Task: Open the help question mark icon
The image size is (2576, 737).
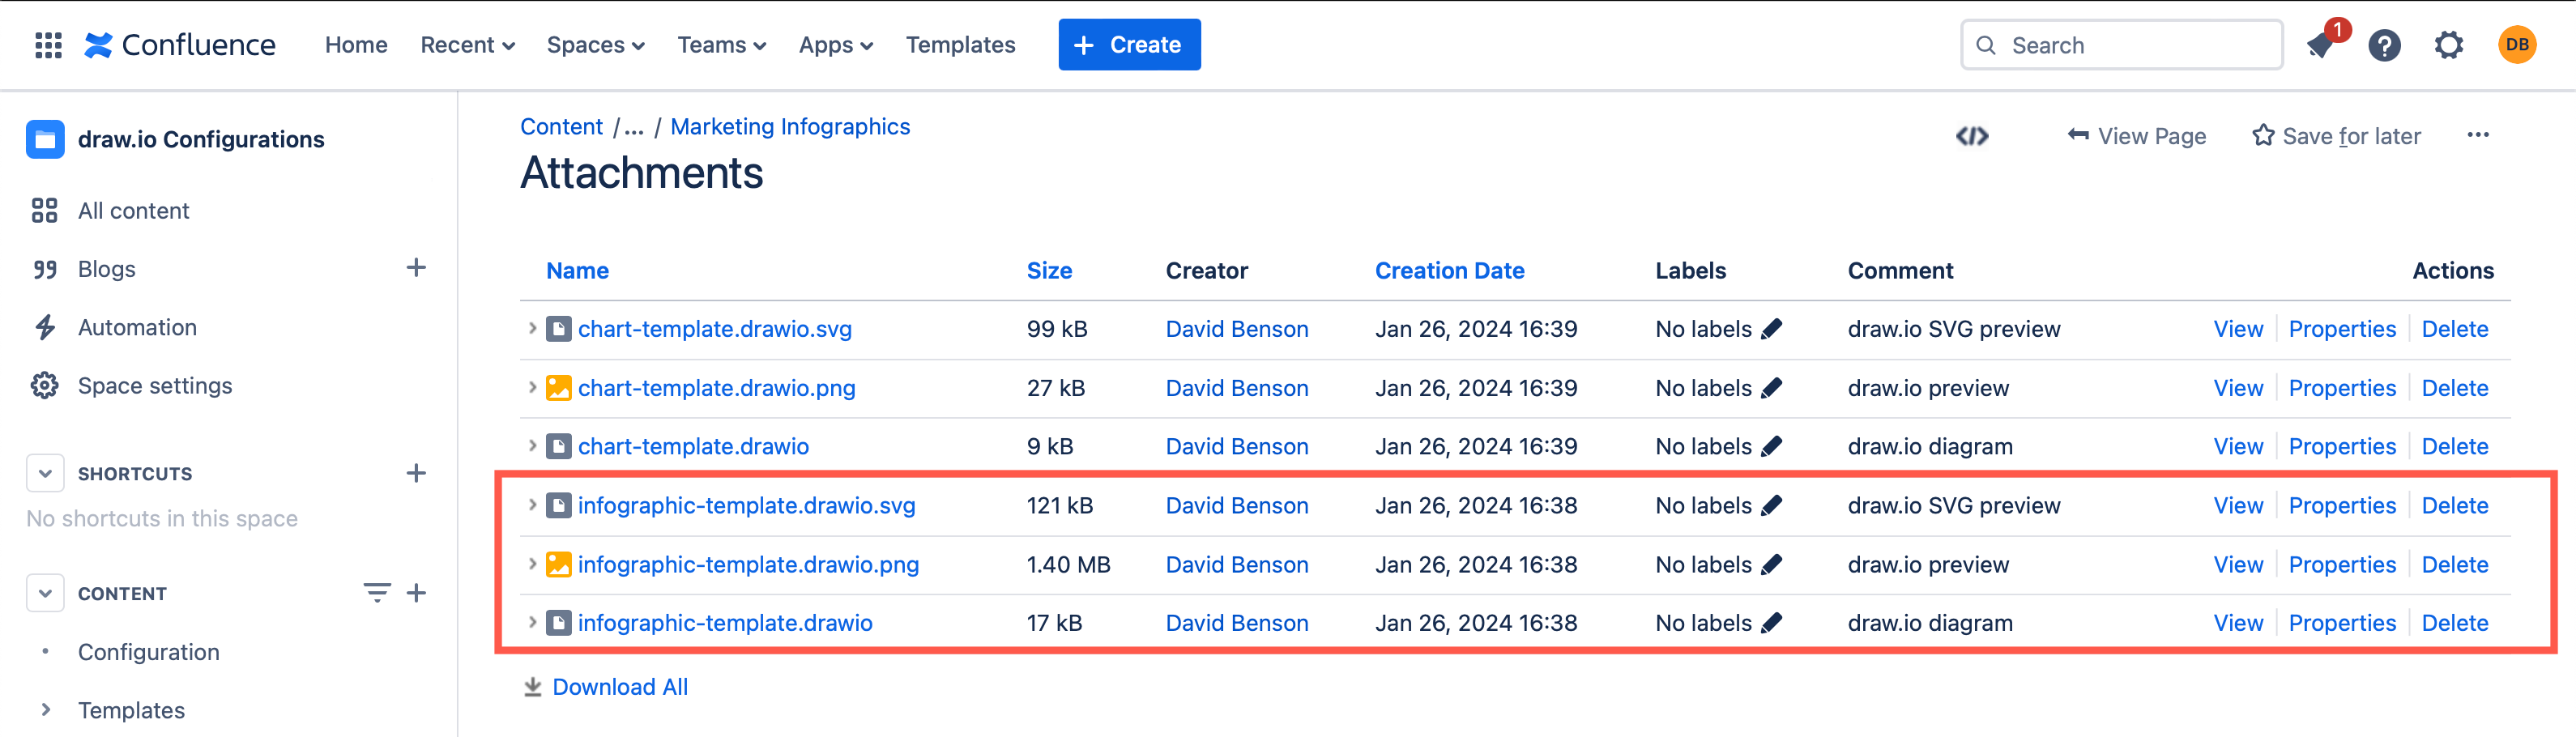Action: [2385, 45]
